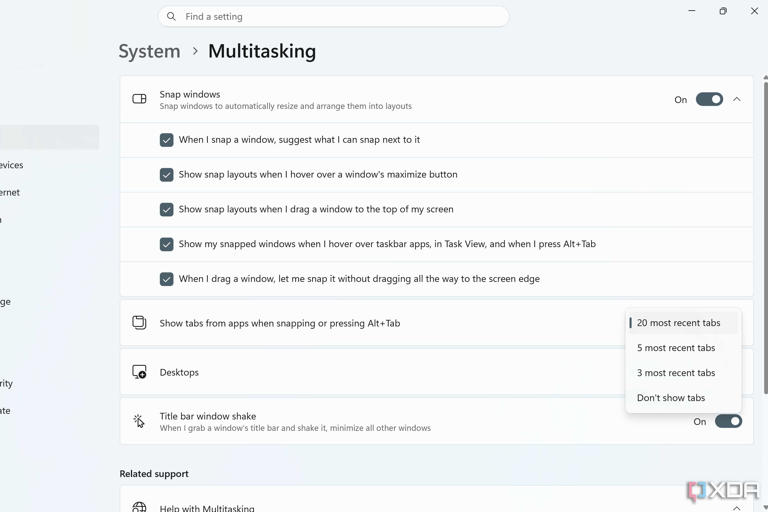The width and height of the screenshot is (768, 512).
Task: Go back to System breadcrumb
Action: tap(149, 51)
